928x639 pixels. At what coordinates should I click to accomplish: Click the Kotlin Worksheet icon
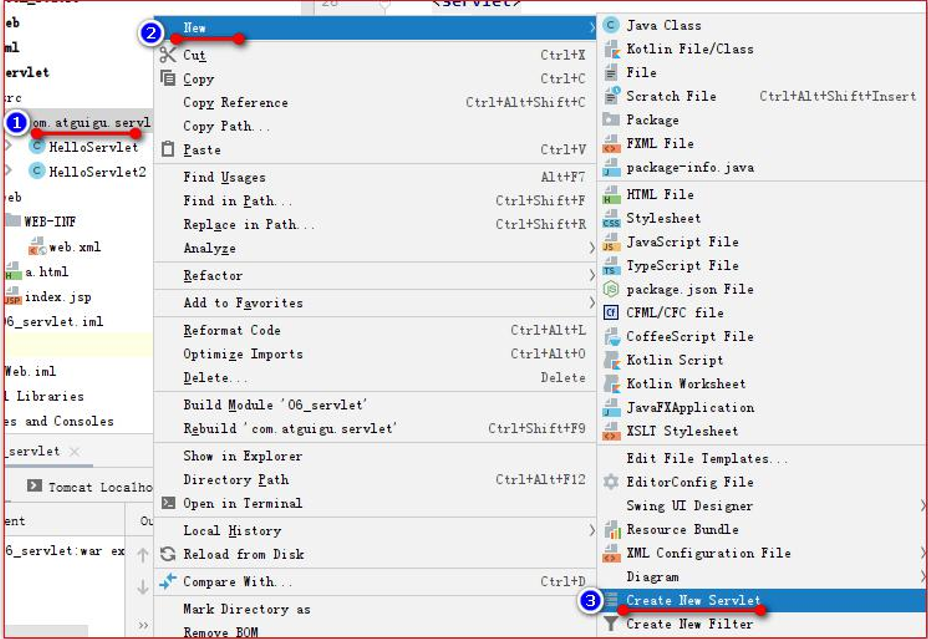pyautogui.click(x=611, y=383)
